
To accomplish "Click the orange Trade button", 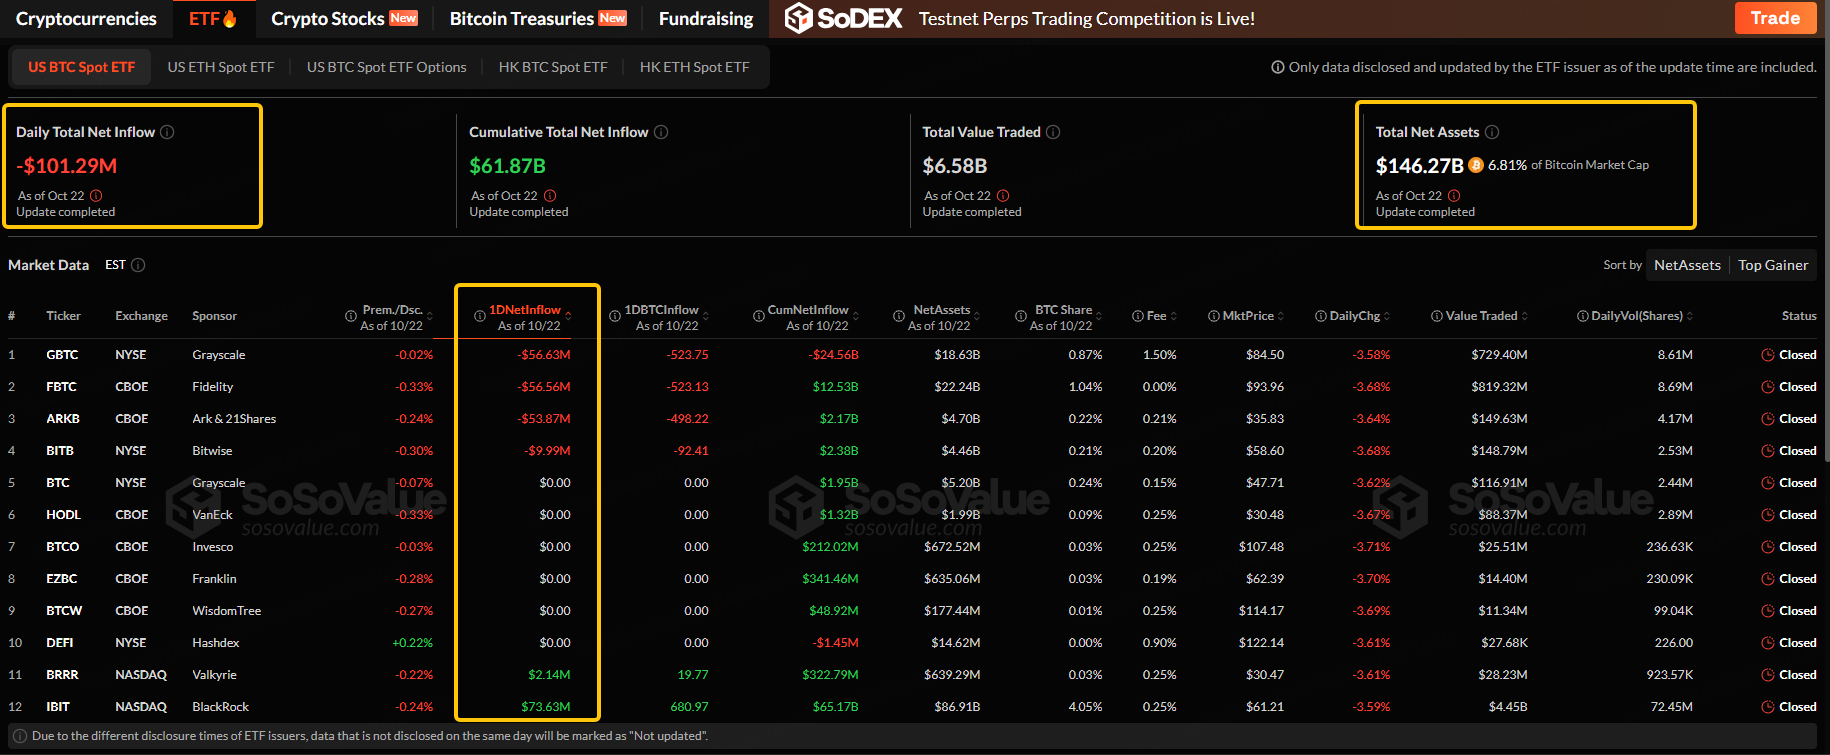I will [x=1775, y=18].
